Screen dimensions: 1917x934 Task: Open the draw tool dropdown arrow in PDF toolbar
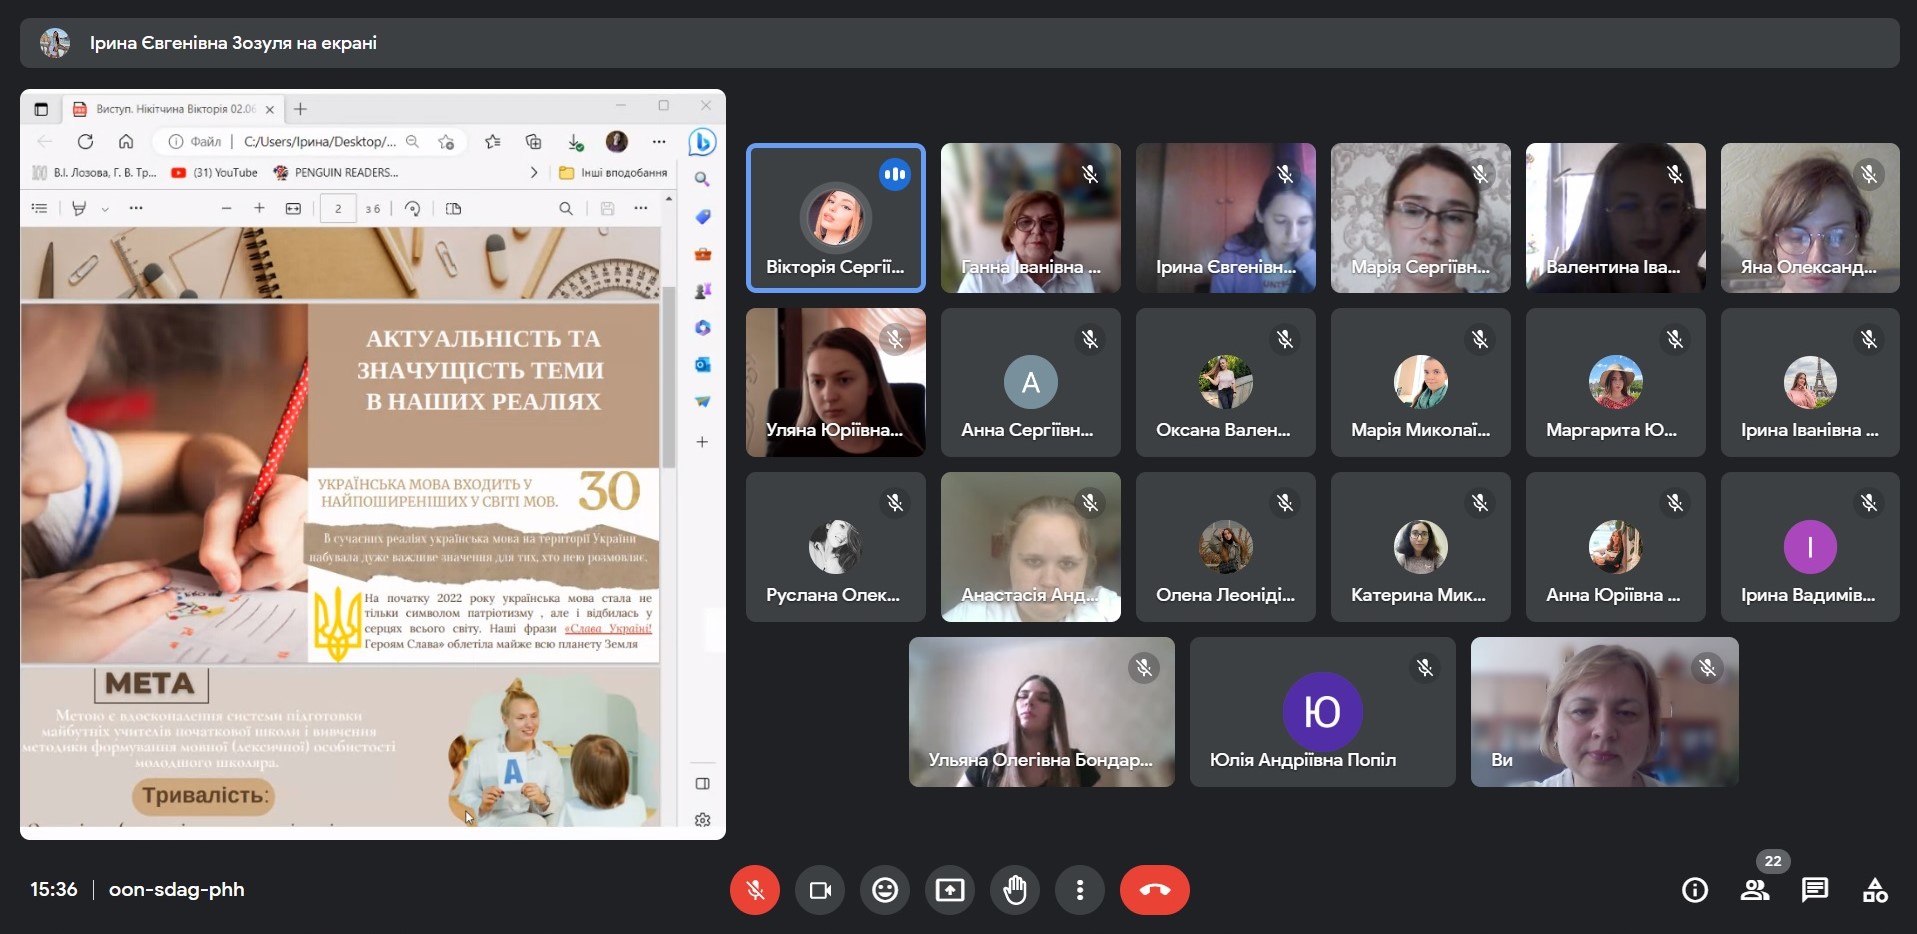[105, 209]
